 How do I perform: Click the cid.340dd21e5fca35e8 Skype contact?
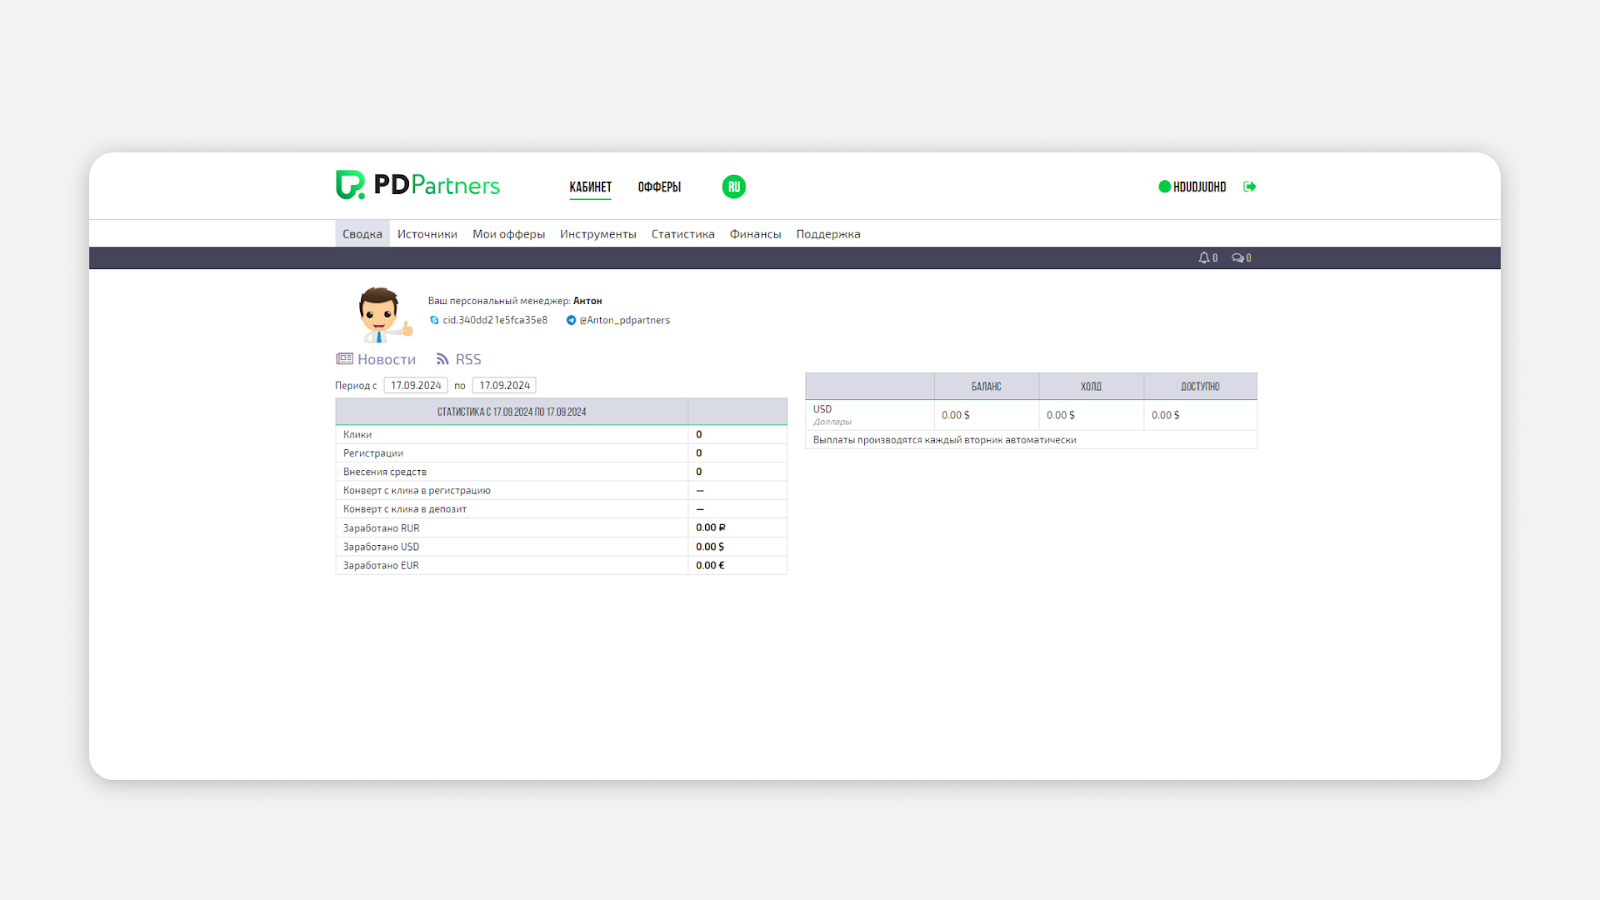point(495,320)
